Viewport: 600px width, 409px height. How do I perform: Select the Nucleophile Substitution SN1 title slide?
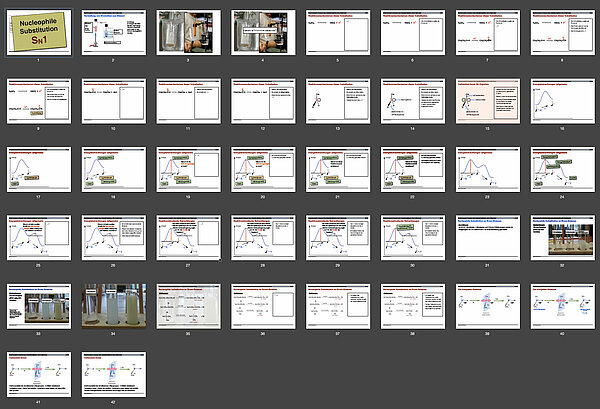click(x=37, y=32)
